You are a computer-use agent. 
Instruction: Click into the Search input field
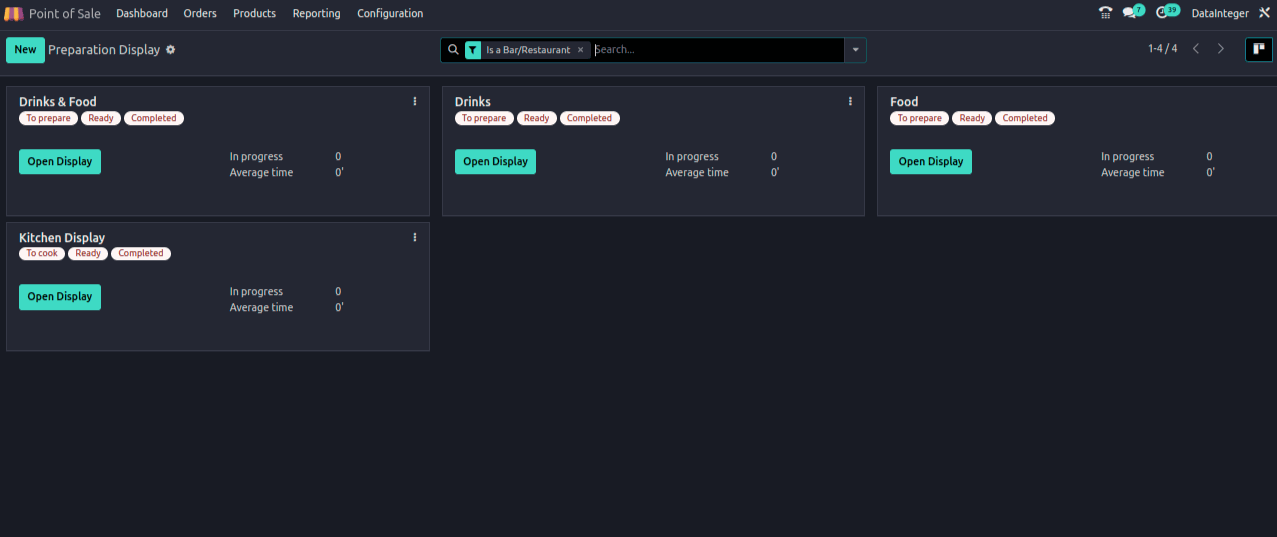click(715, 50)
